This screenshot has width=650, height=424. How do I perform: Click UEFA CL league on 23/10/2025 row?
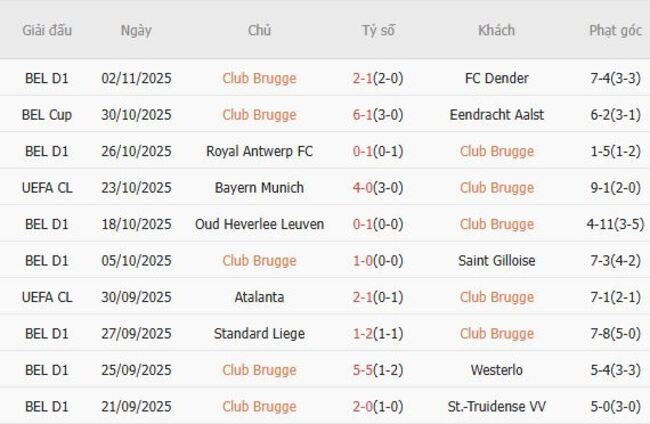[x=47, y=188]
